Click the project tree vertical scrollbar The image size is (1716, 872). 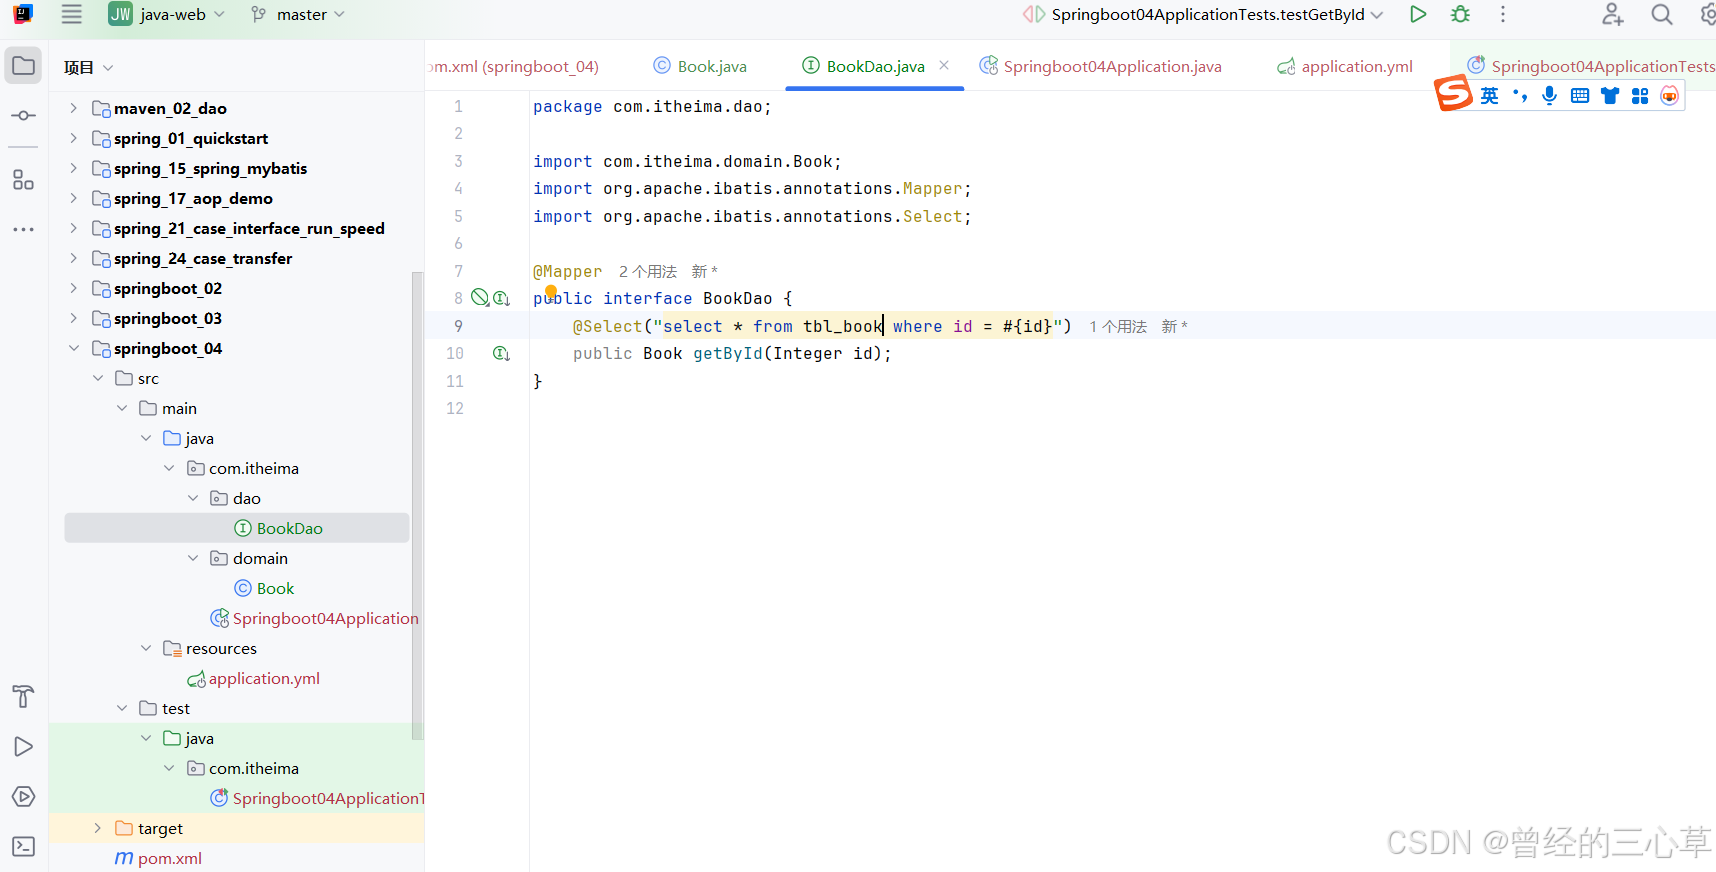pos(418,505)
